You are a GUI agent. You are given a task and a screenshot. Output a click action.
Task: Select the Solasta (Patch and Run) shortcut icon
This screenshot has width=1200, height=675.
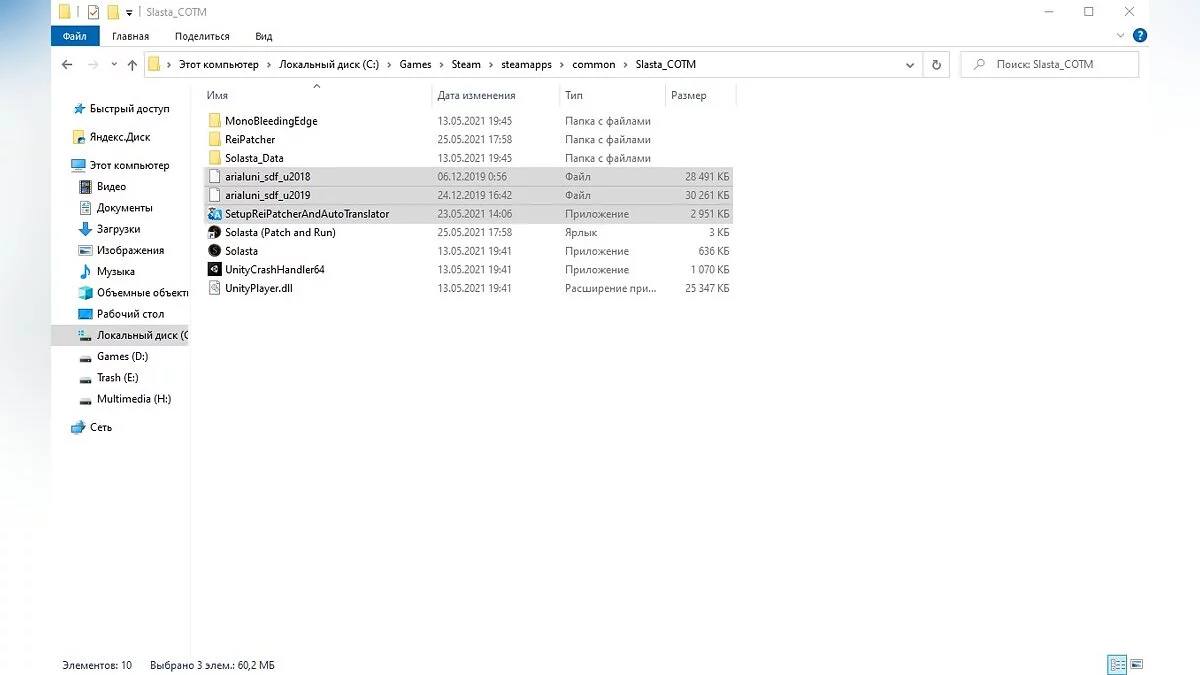(x=214, y=233)
